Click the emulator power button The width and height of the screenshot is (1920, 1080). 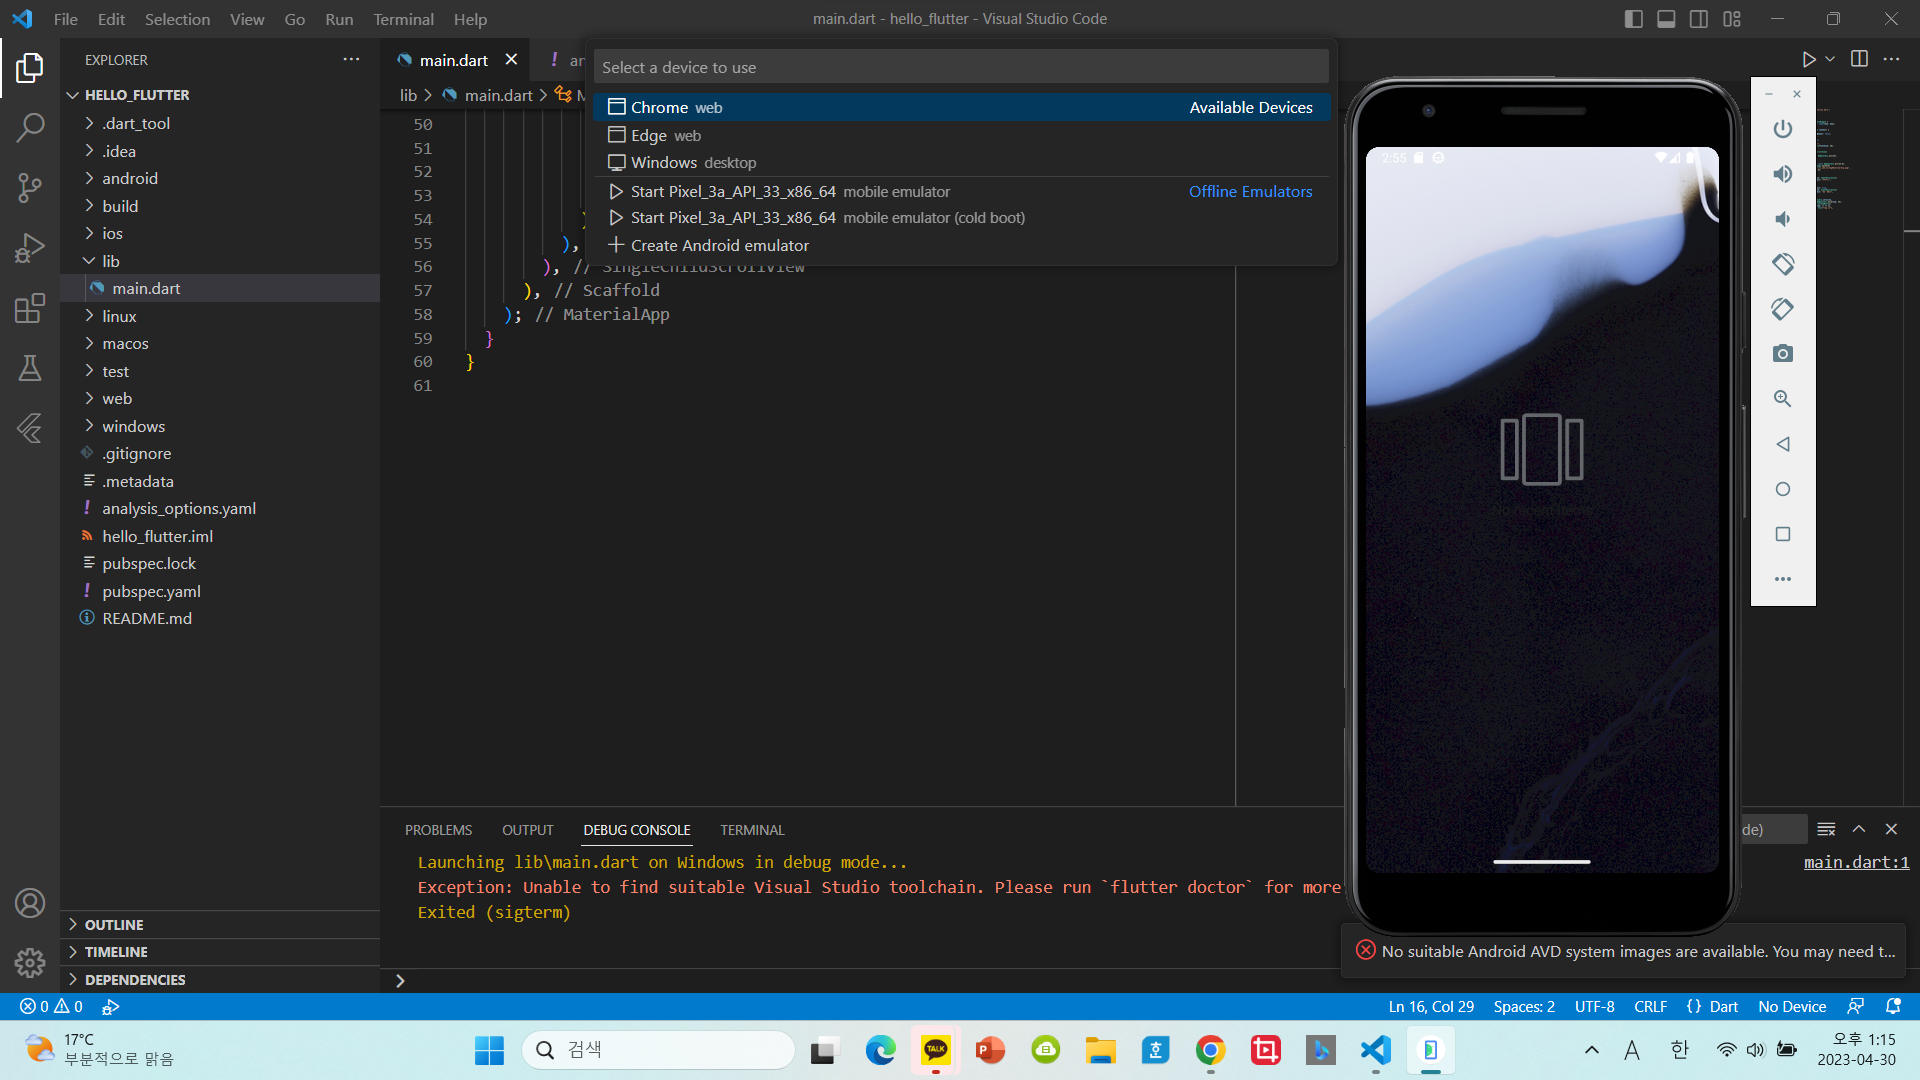[1783, 129]
